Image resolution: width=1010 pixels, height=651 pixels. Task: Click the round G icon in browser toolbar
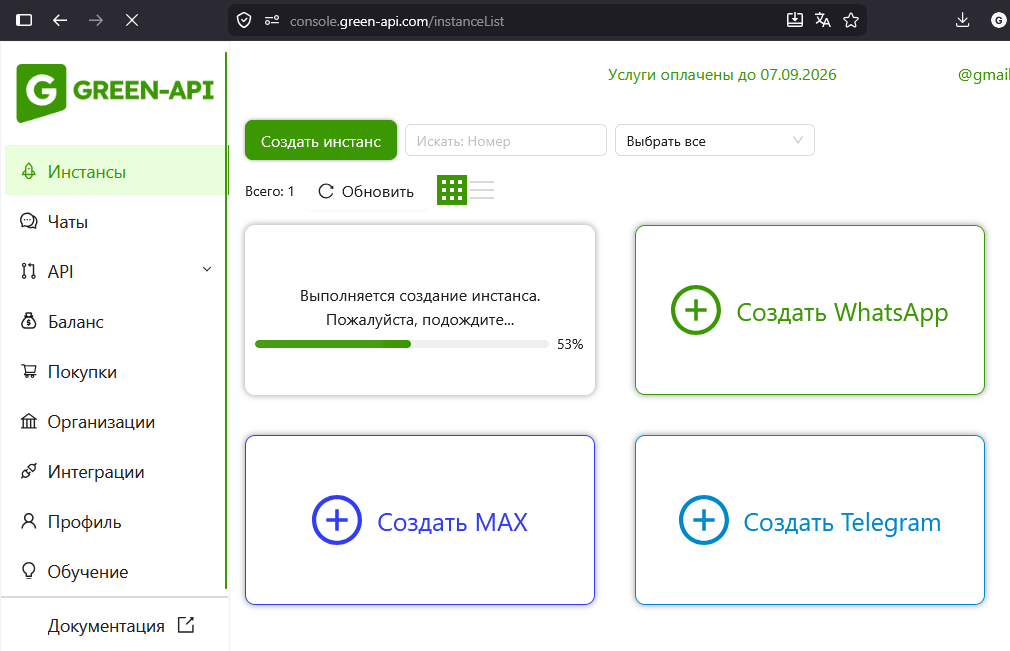click(998, 21)
